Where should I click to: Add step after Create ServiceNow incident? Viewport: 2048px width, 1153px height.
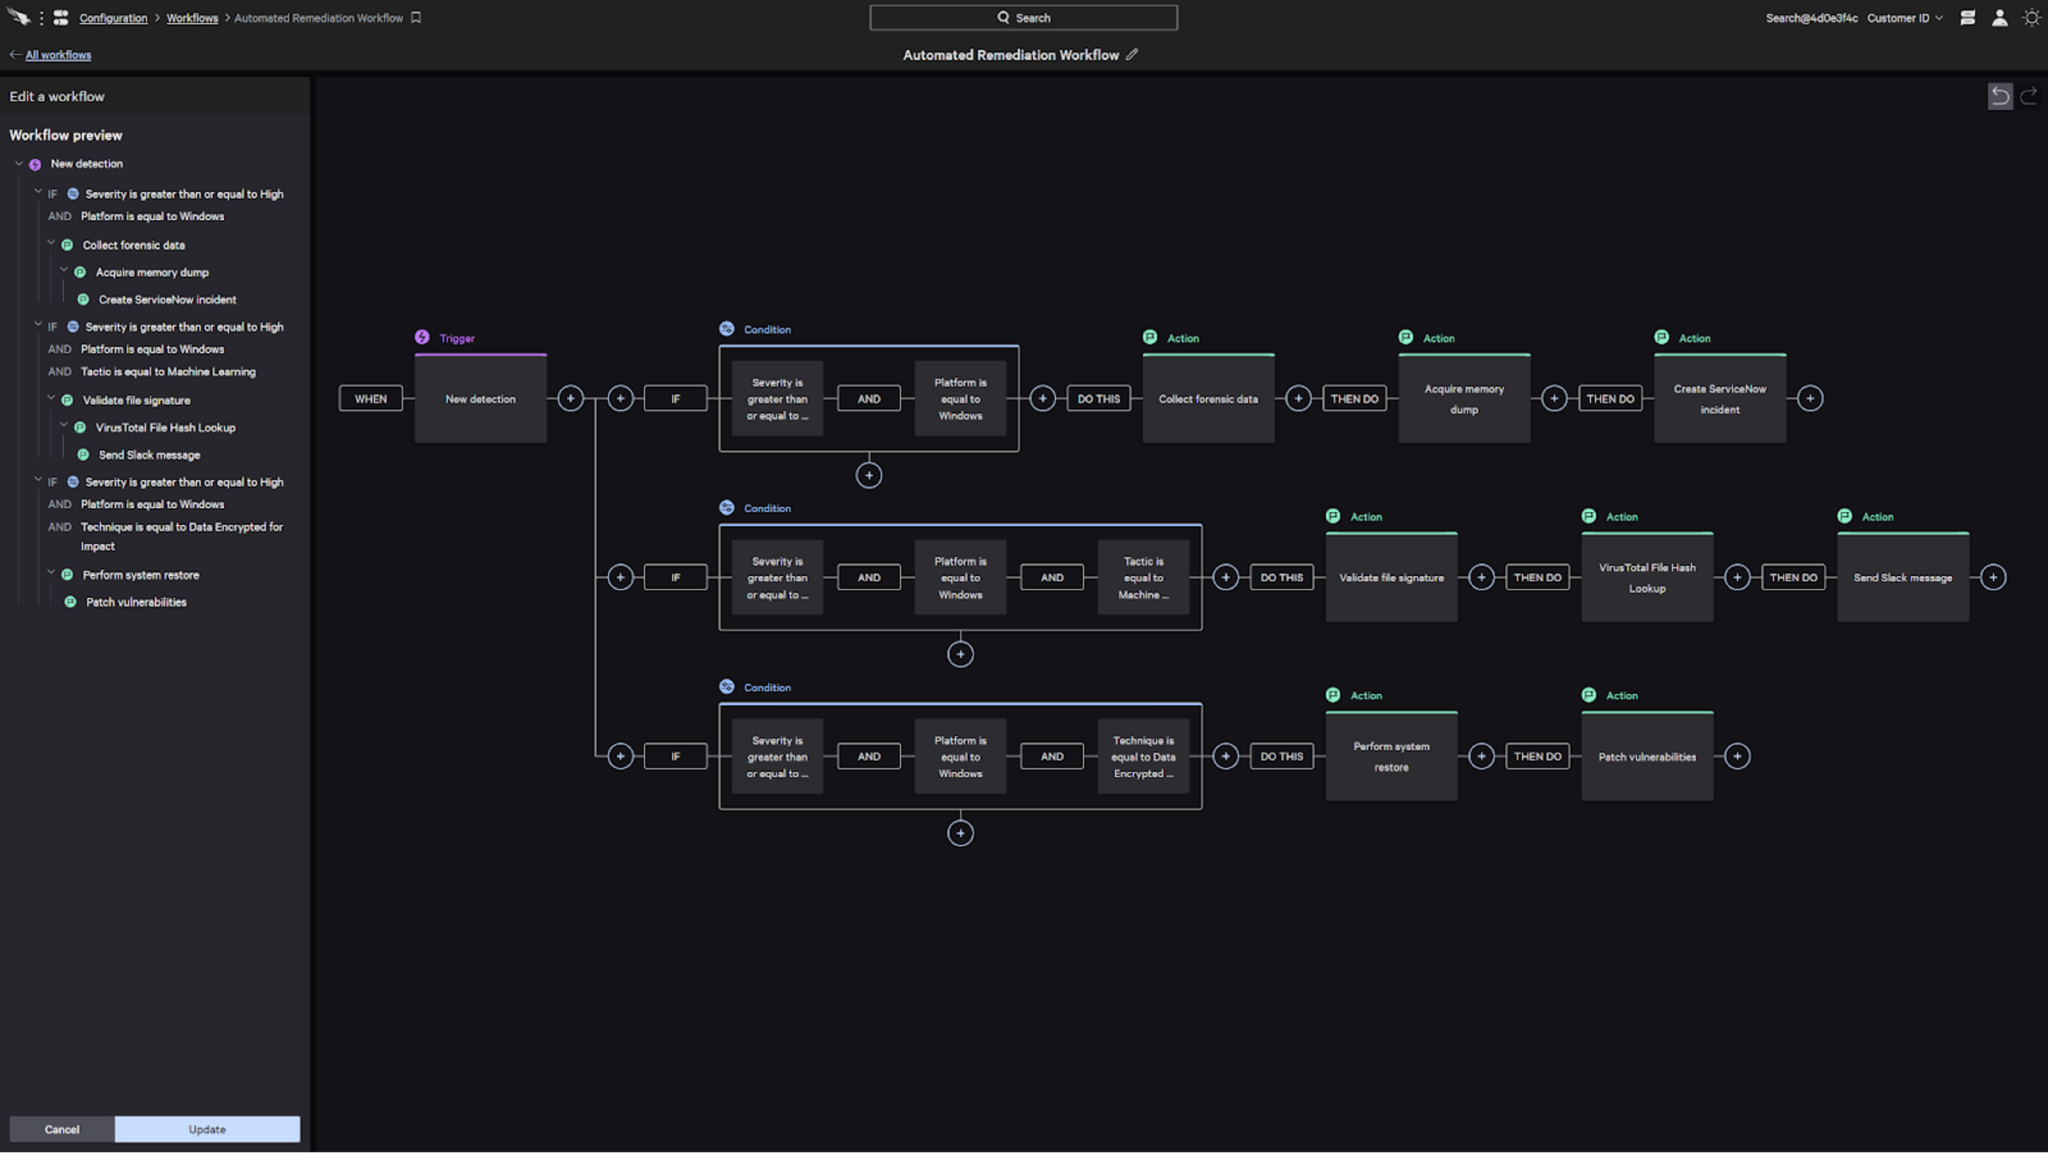(1810, 399)
